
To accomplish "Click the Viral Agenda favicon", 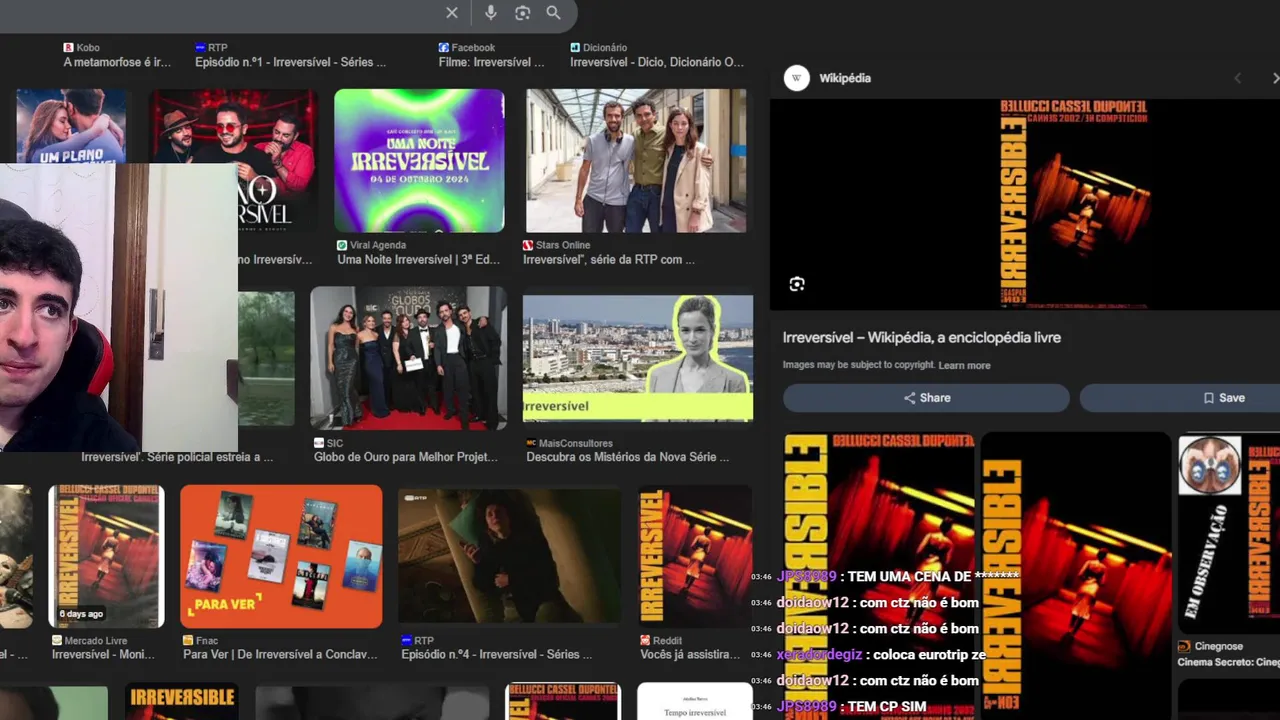I will pyautogui.click(x=342, y=245).
